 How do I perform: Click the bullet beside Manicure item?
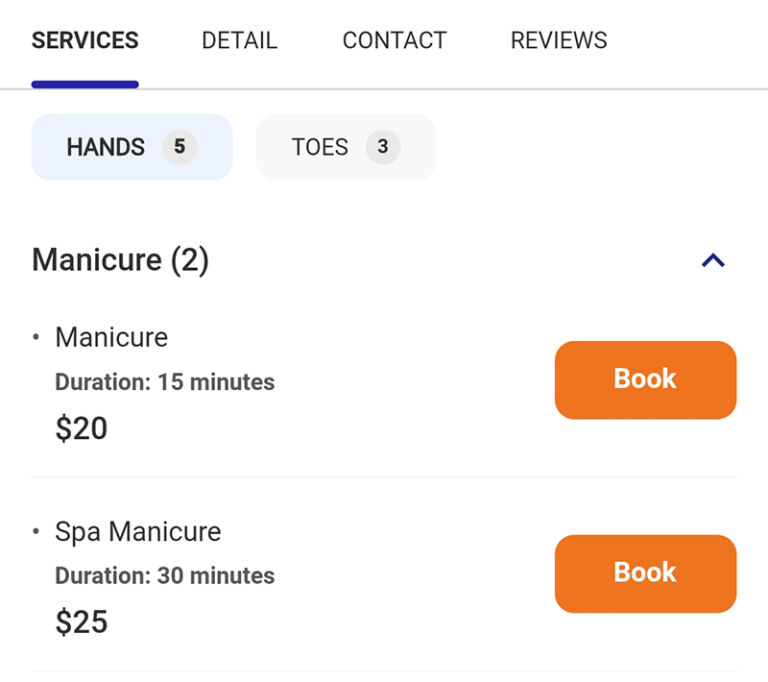pyautogui.click(x=36, y=337)
